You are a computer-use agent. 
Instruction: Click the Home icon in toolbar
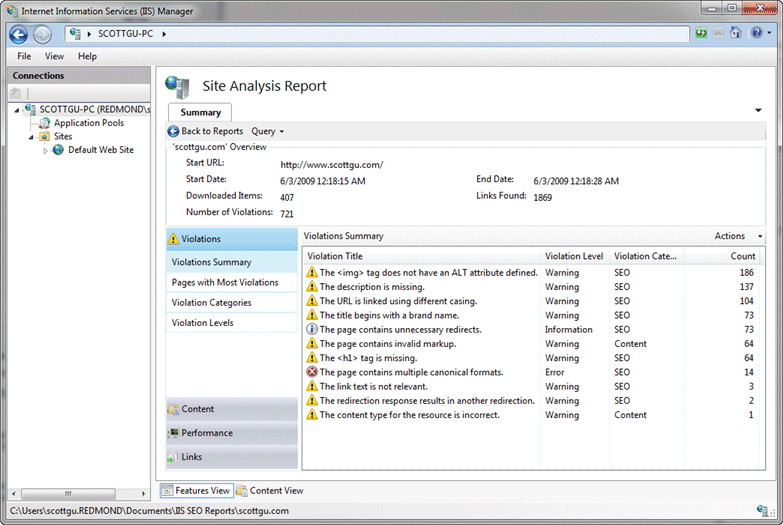click(x=736, y=33)
